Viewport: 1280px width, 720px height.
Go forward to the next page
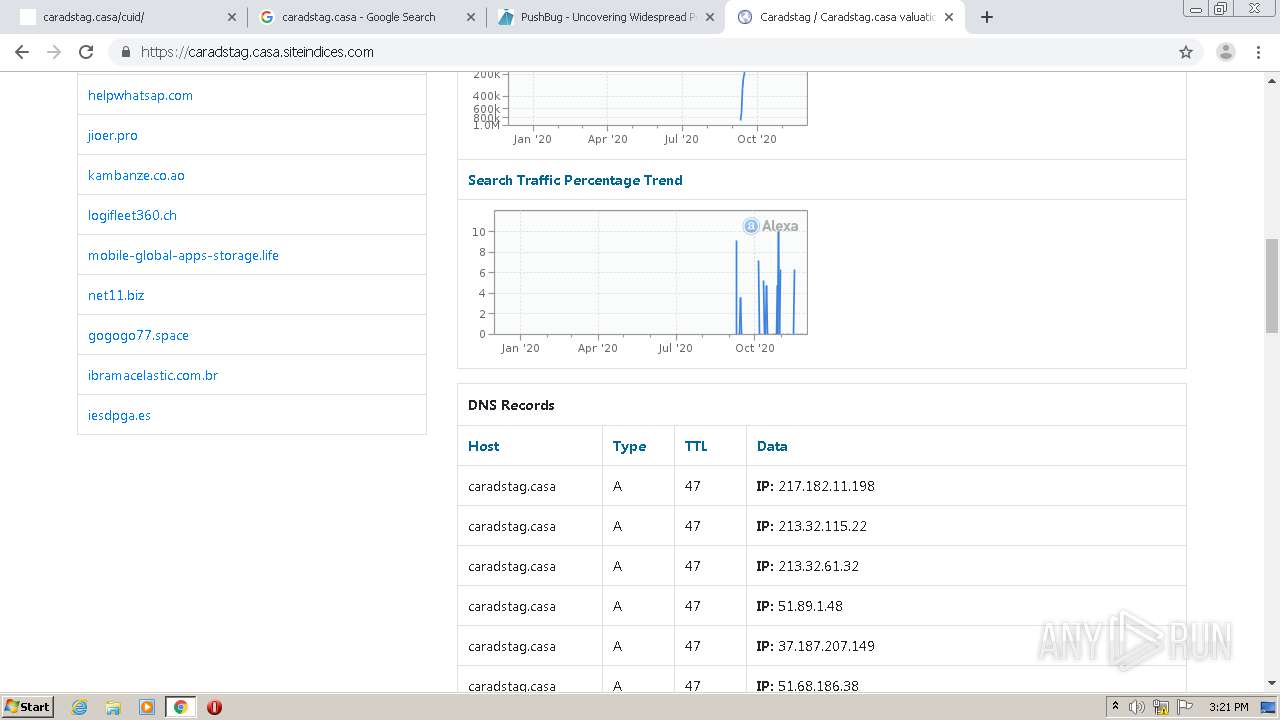(x=54, y=52)
